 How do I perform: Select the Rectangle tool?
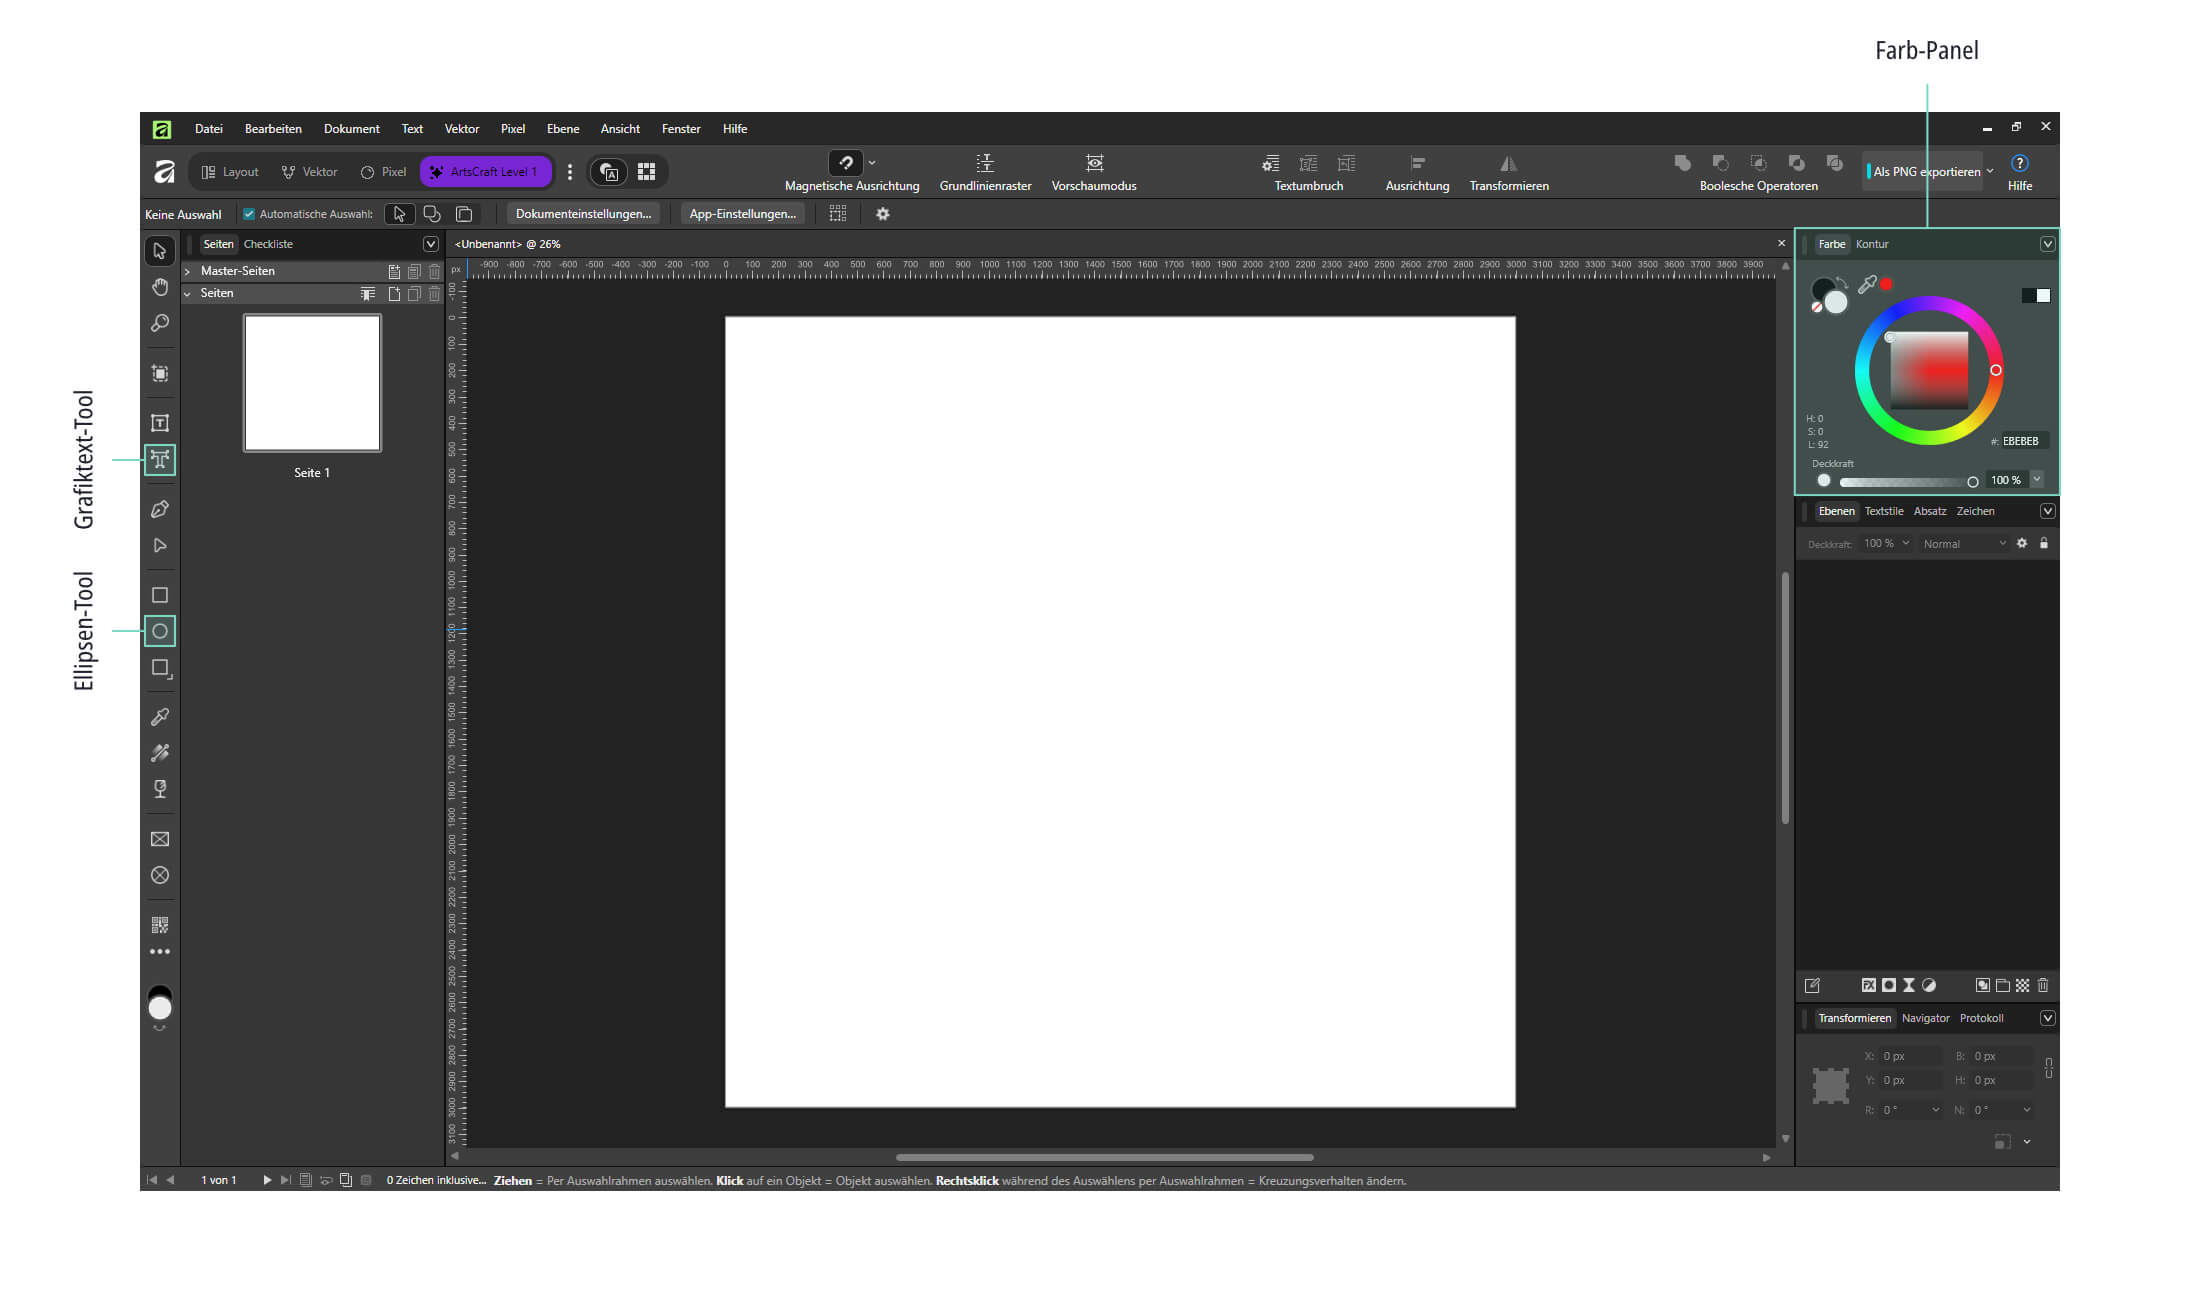pyautogui.click(x=159, y=595)
